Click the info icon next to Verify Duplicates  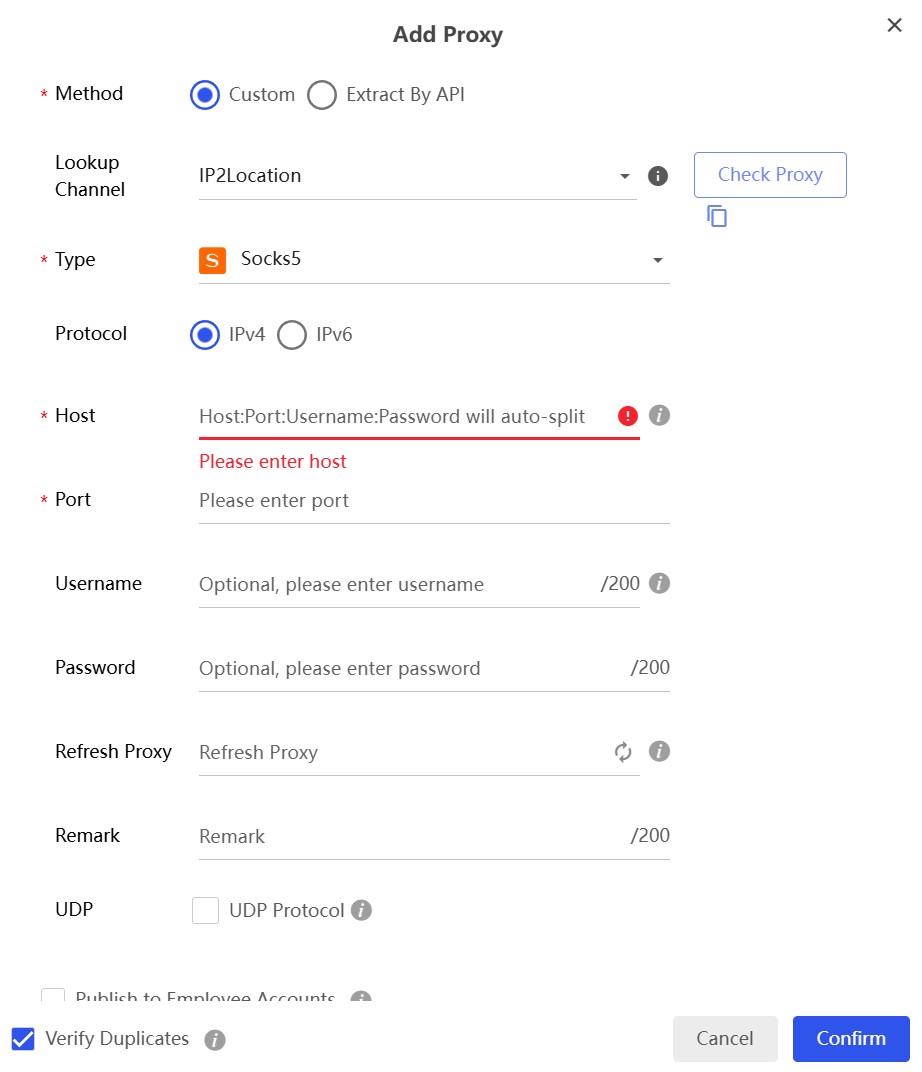pyautogui.click(x=215, y=1040)
